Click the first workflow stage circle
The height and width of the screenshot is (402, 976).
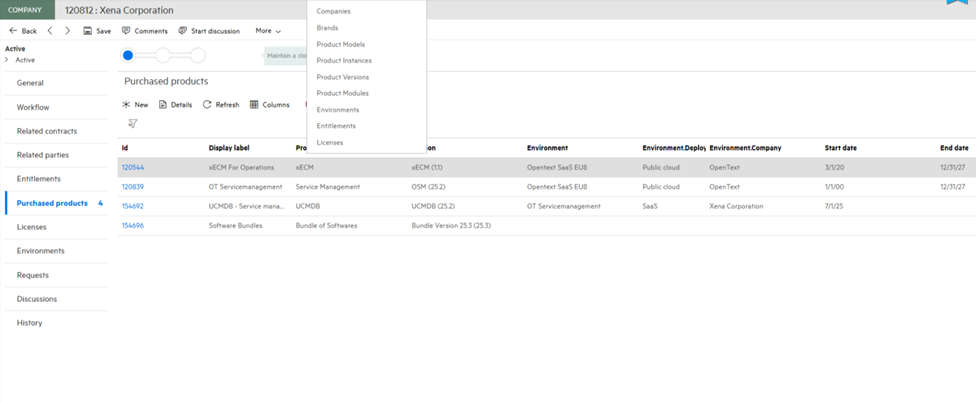(128, 55)
